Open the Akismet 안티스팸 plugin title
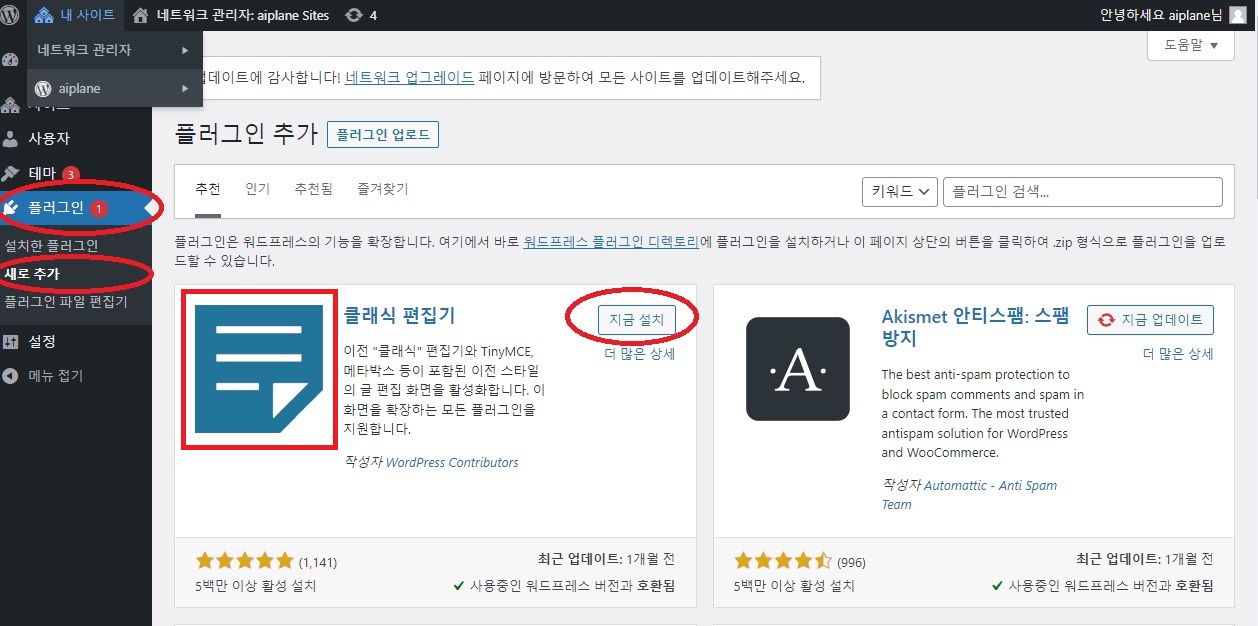 (975, 327)
